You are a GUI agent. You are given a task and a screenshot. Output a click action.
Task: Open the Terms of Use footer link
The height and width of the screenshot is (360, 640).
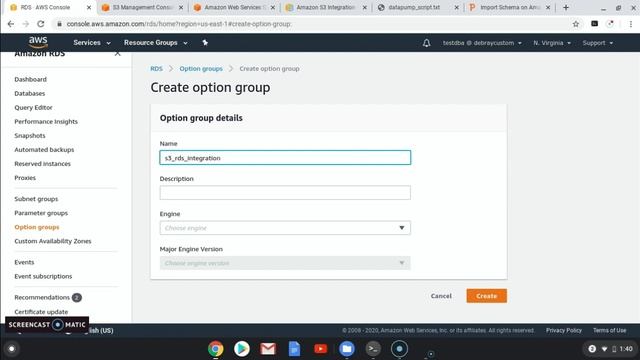pos(609,330)
